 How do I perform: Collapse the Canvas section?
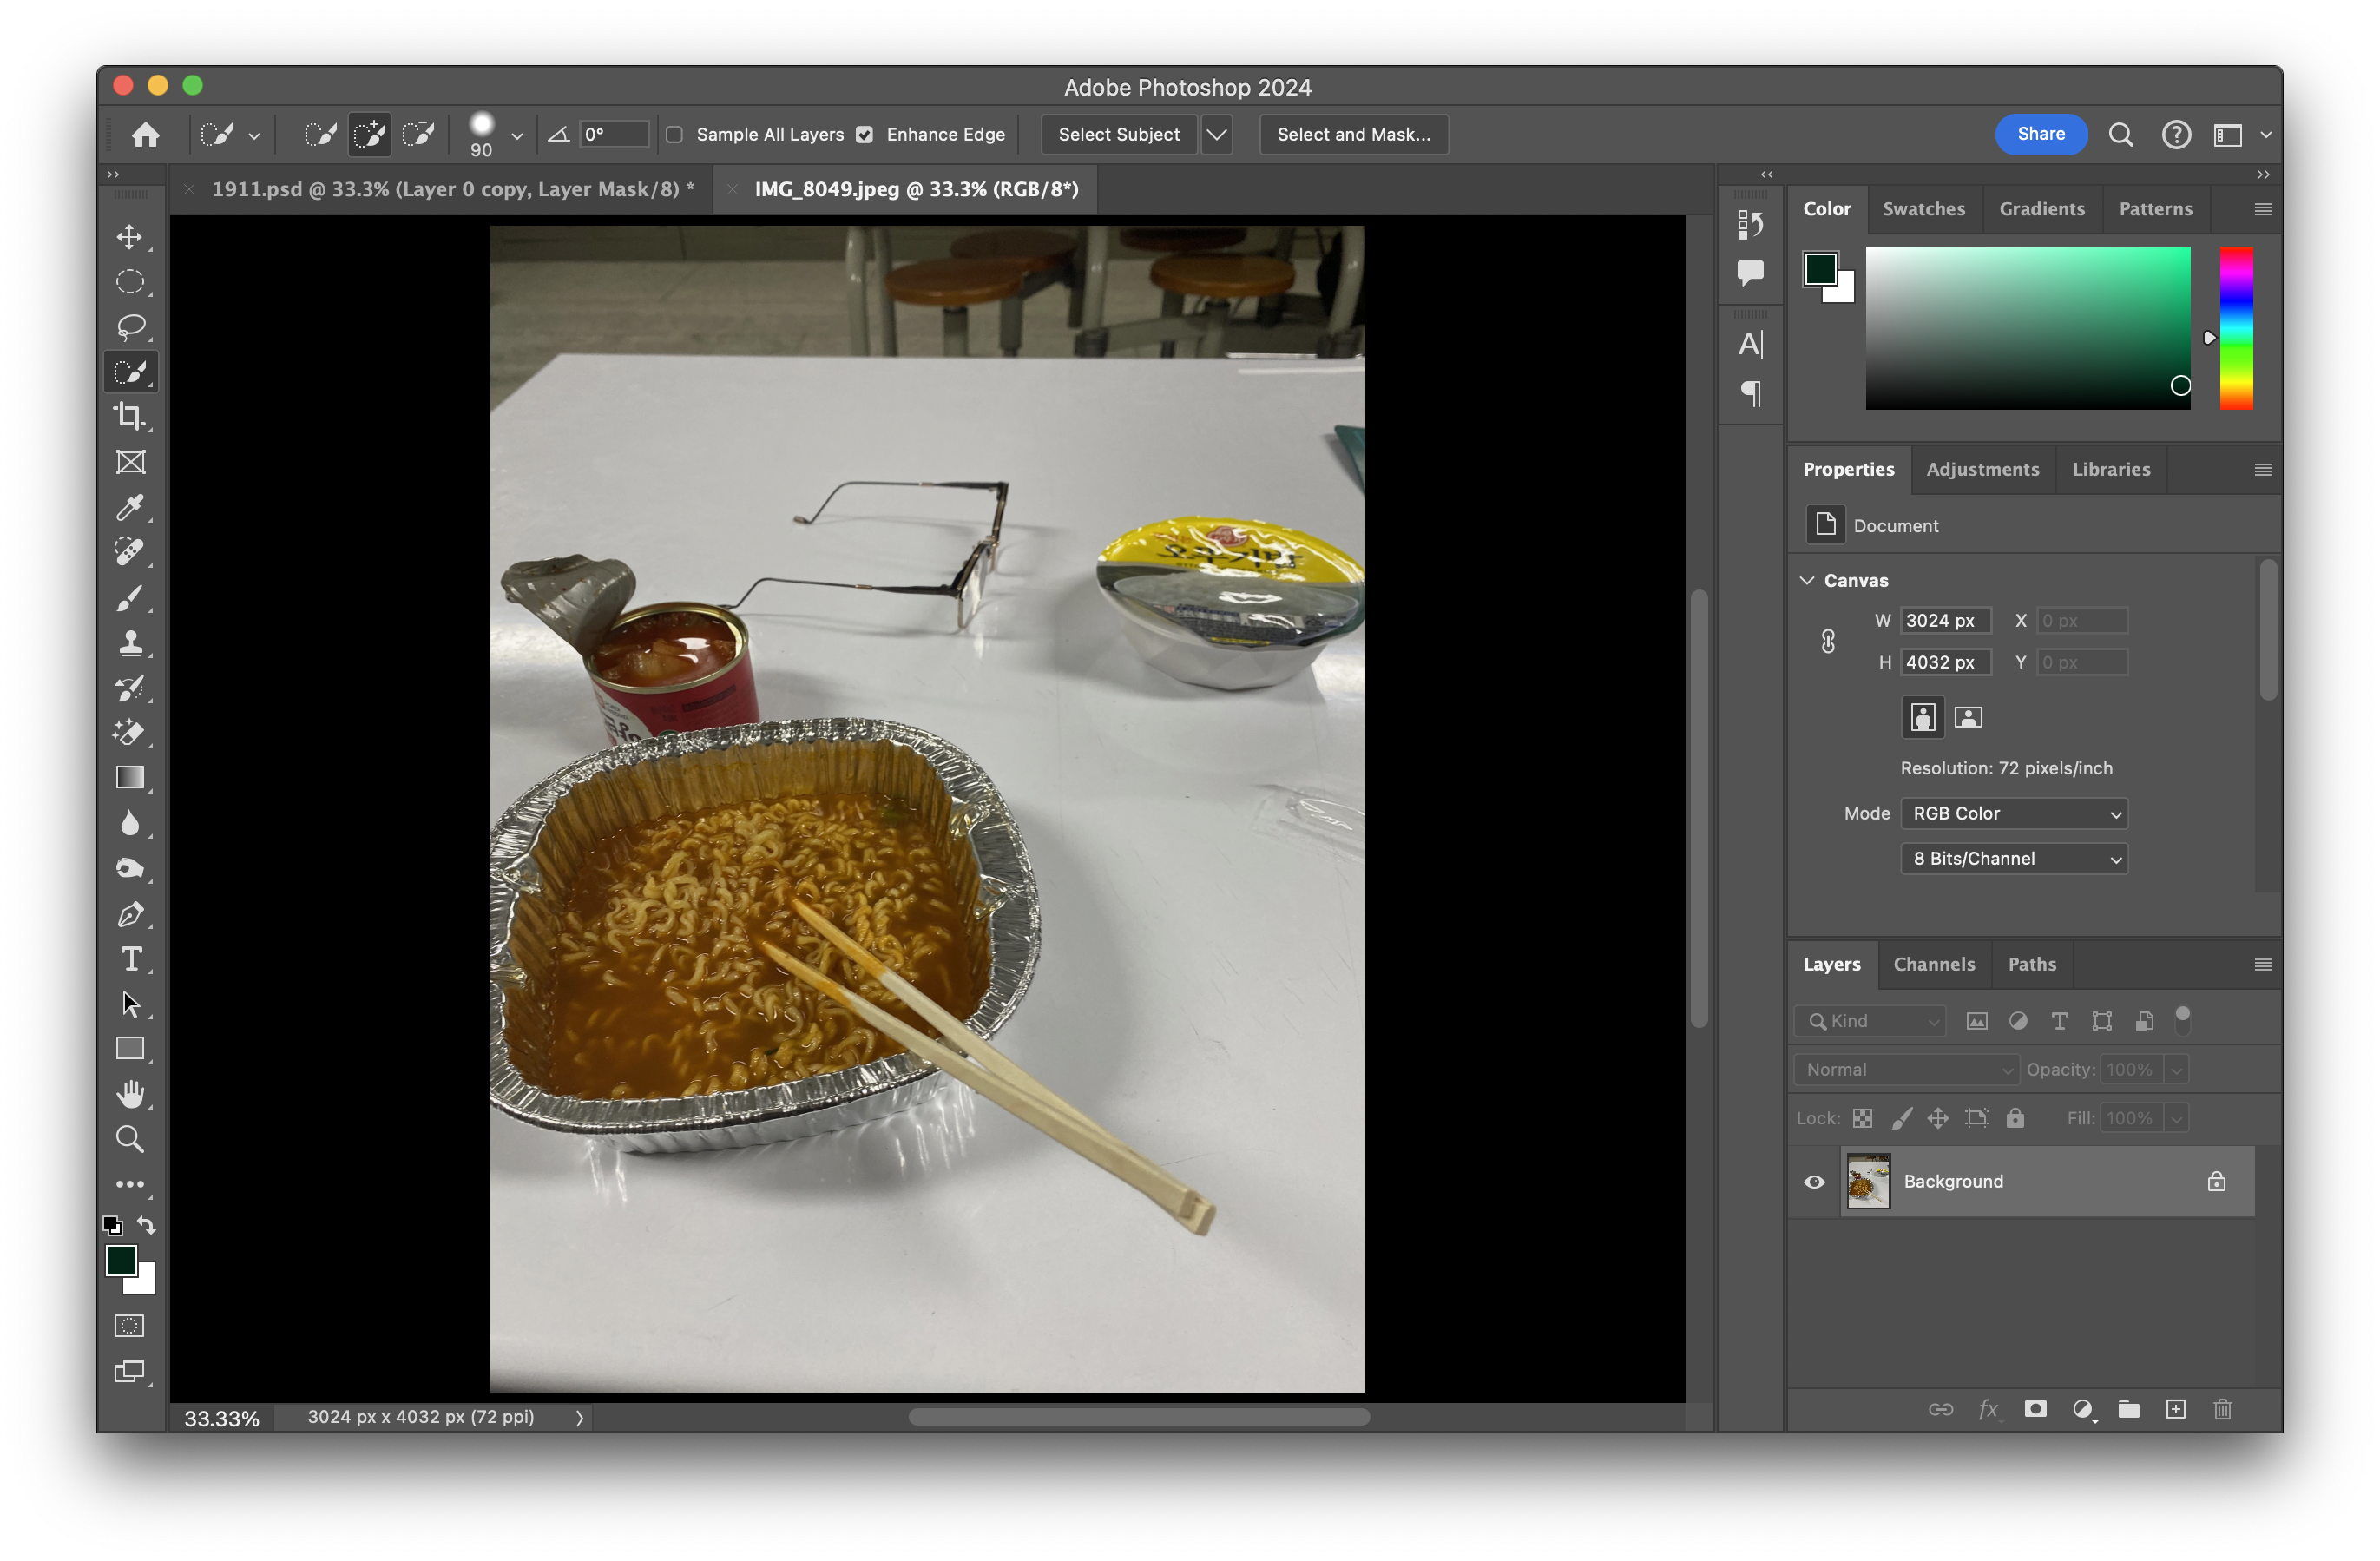1807,580
